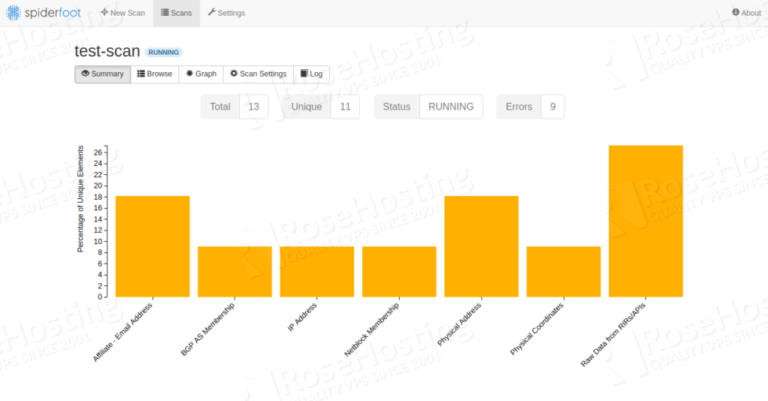The height and width of the screenshot is (401, 768).
Task: Go to the Scans list page
Action: 178,12
